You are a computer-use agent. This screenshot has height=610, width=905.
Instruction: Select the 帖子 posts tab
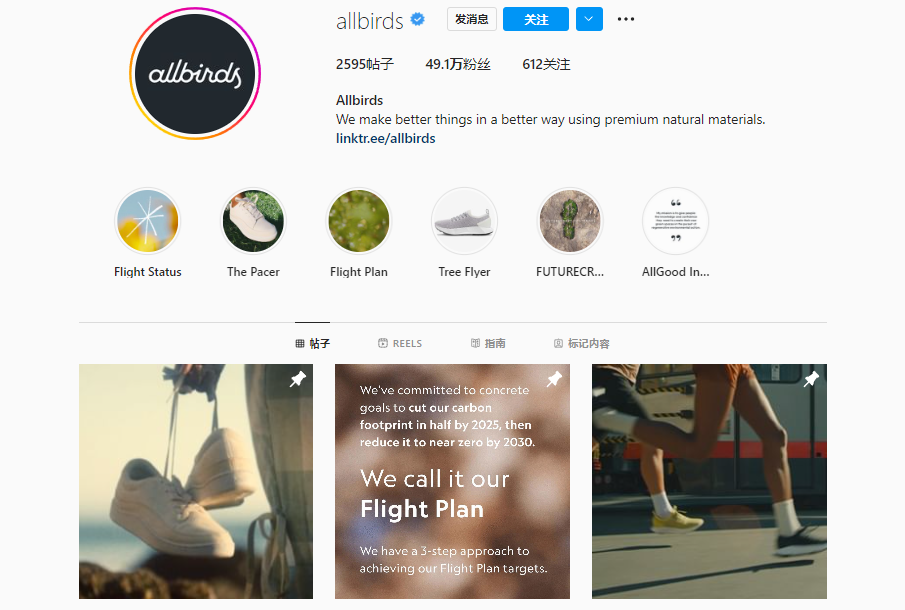coord(312,343)
